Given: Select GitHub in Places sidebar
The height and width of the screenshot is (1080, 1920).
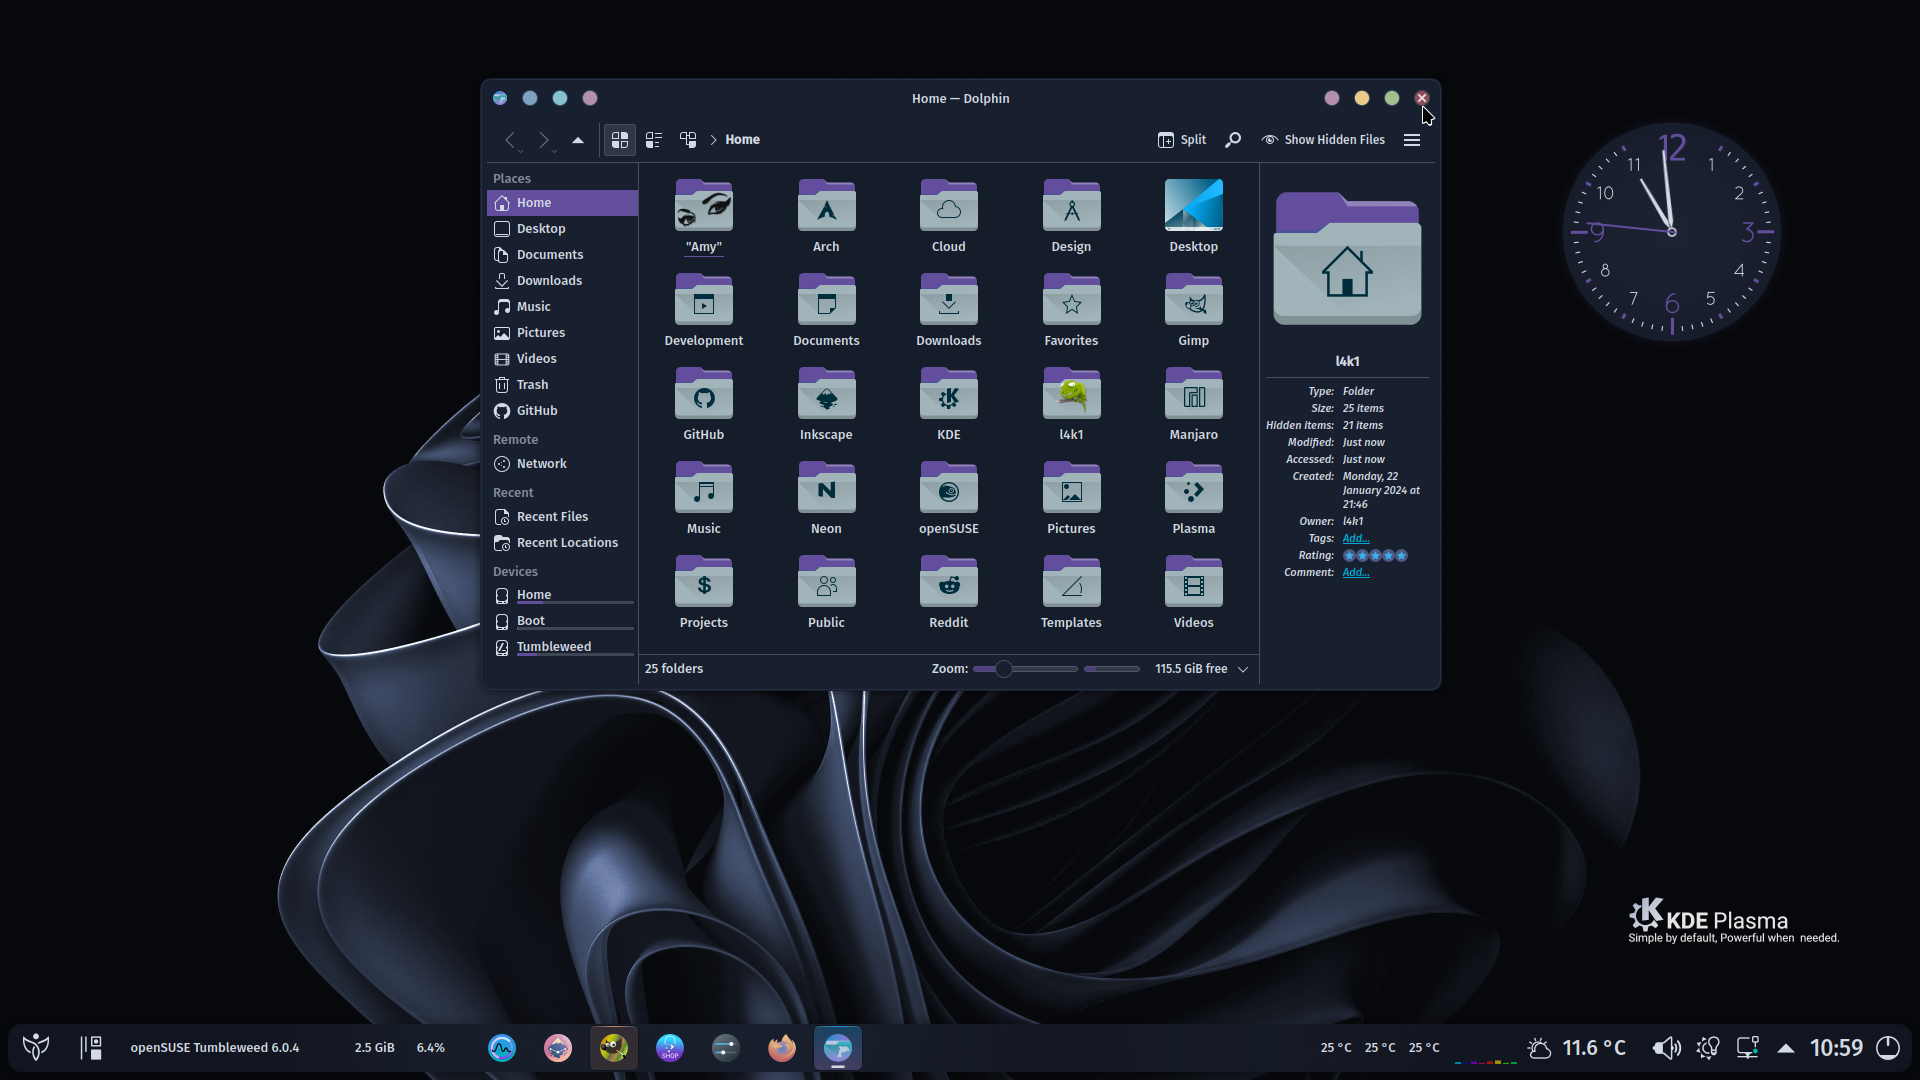Looking at the screenshot, I should pyautogui.click(x=562, y=410).
